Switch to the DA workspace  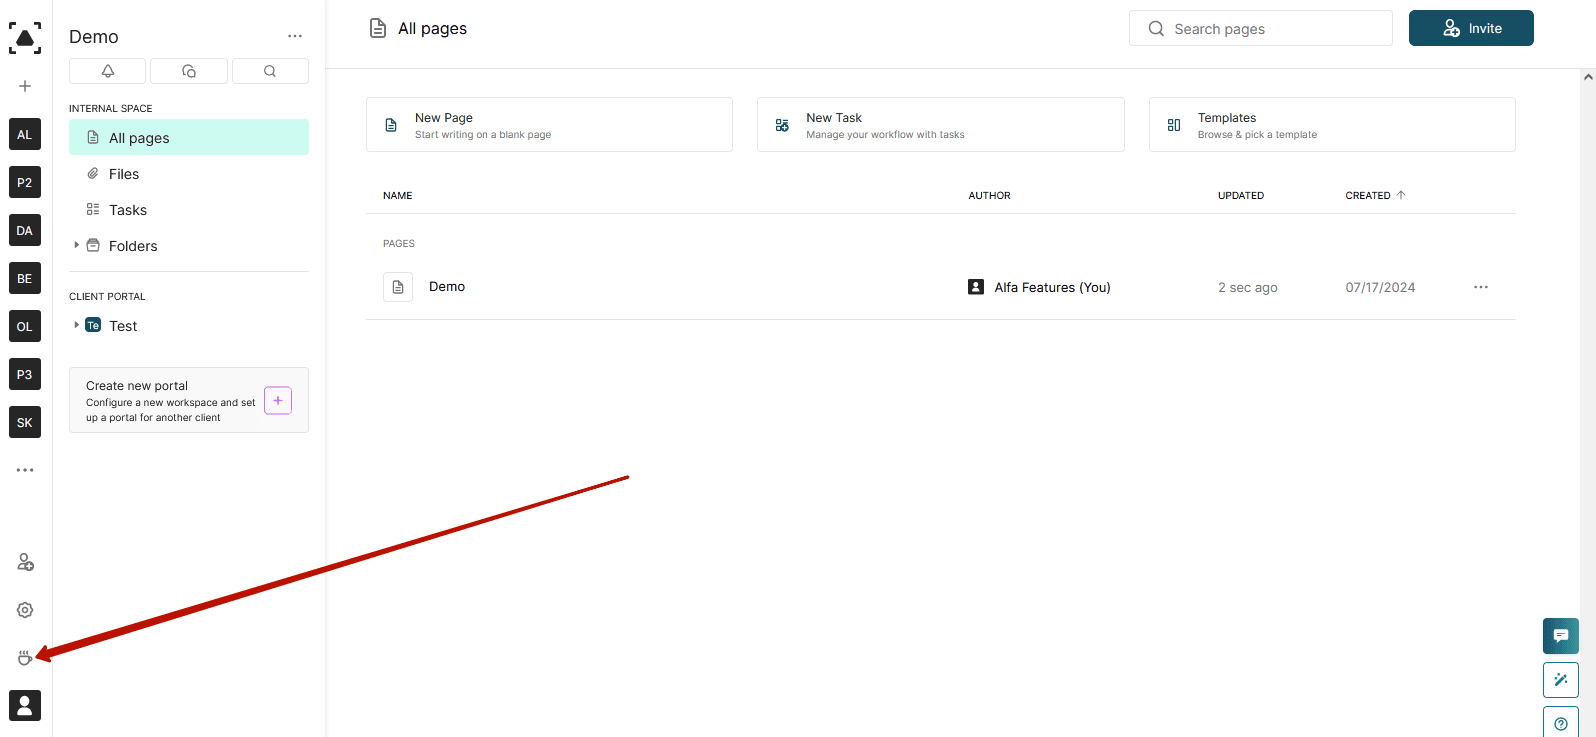click(x=25, y=230)
